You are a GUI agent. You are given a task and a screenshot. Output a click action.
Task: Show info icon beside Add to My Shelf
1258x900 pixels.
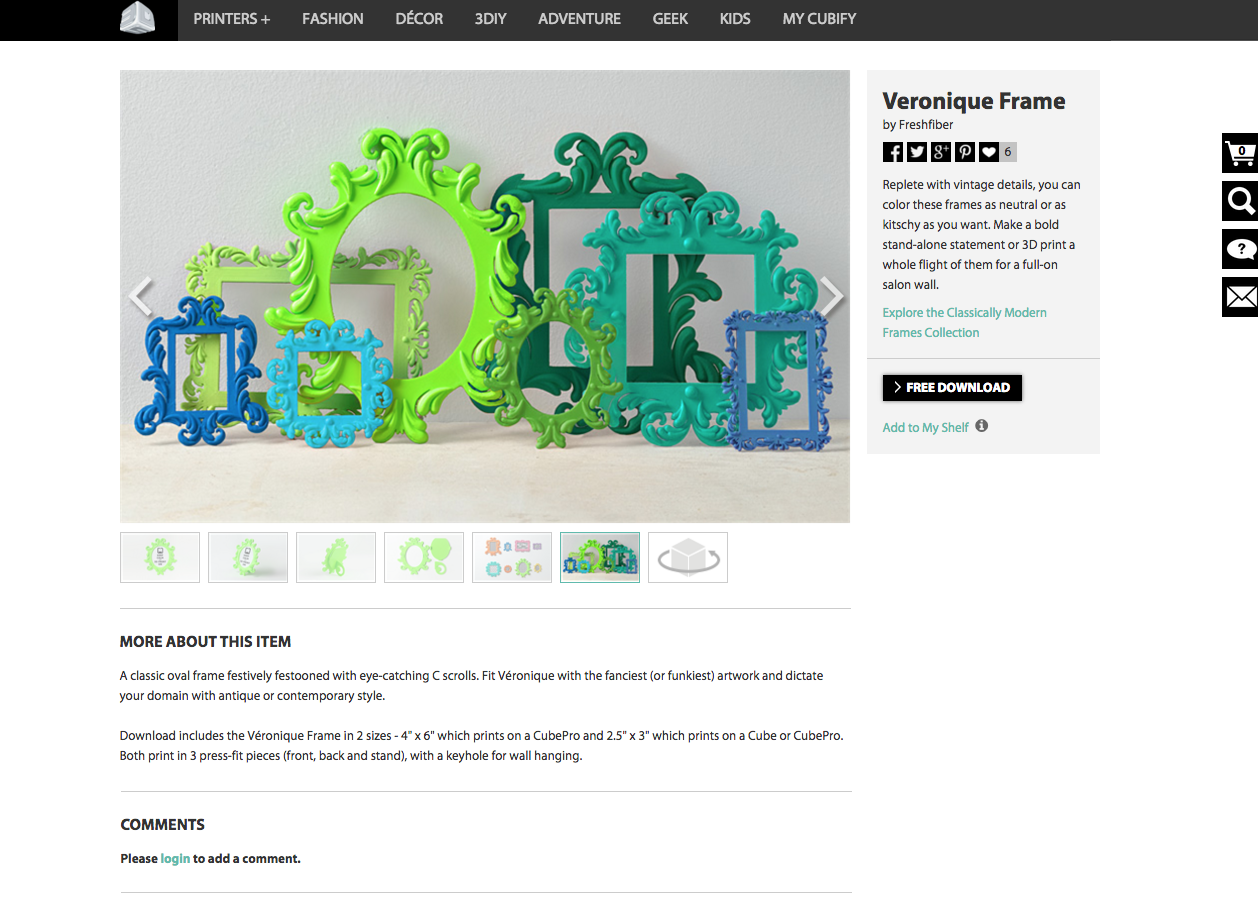click(982, 426)
